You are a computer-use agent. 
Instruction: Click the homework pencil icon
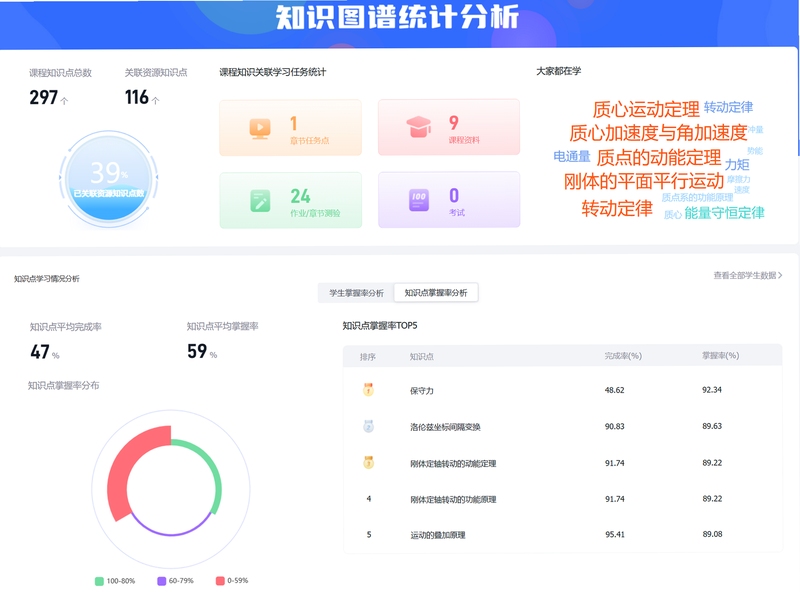pyautogui.click(x=260, y=201)
